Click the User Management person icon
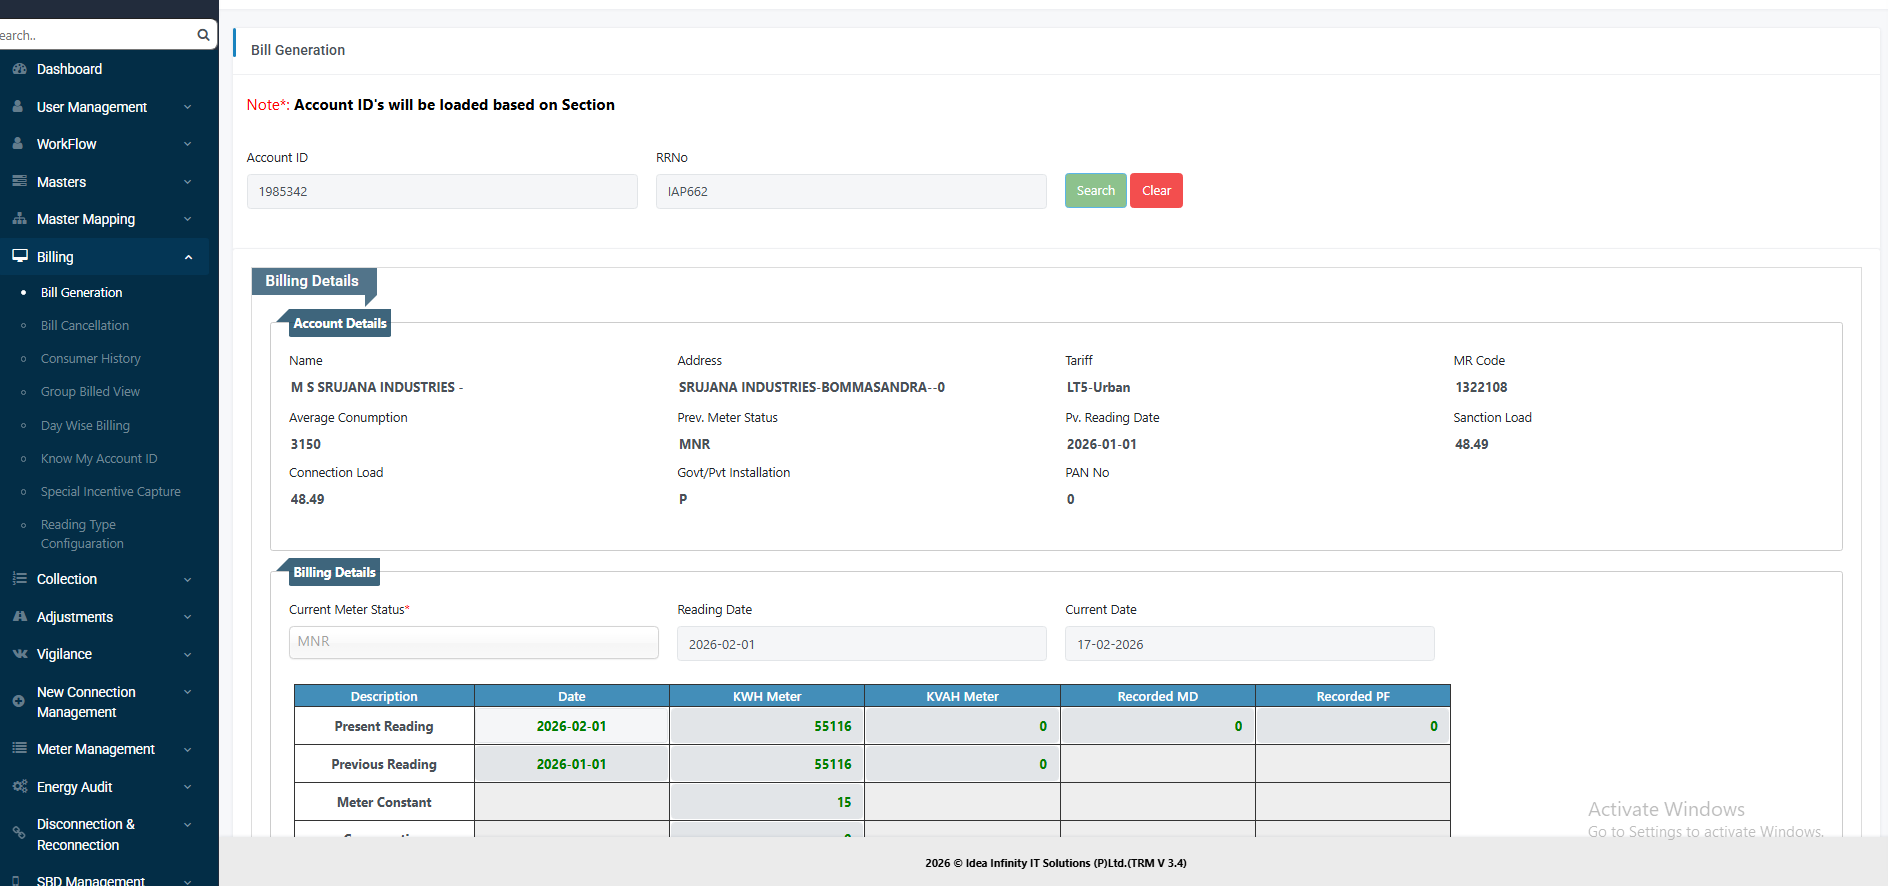The image size is (1888, 886). pyautogui.click(x=18, y=106)
